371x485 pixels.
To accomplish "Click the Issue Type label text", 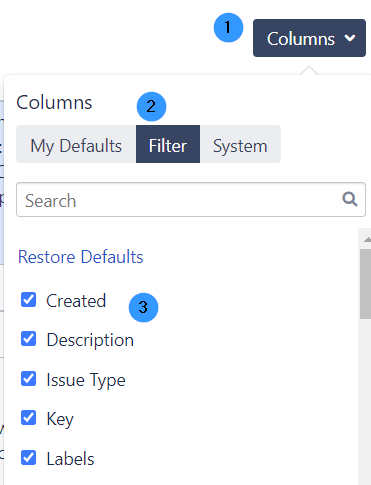I will pyautogui.click(x=86, y=380).
